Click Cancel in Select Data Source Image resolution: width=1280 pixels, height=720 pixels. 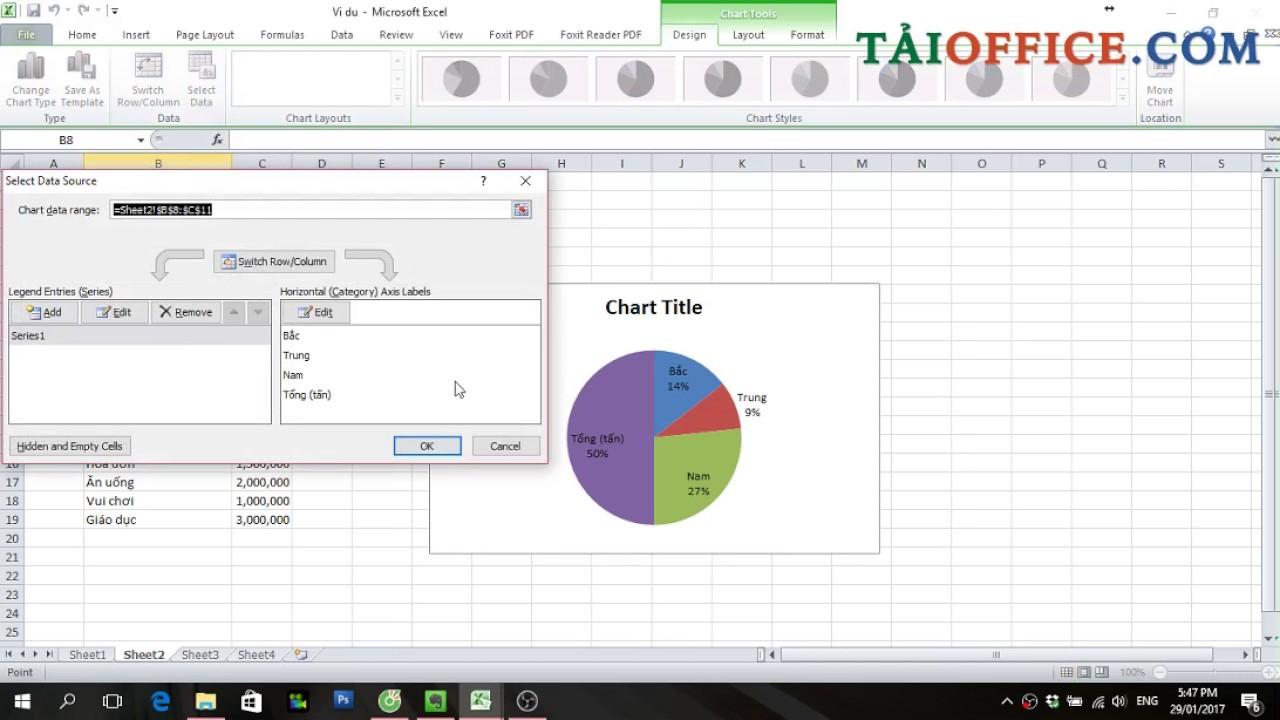point(505,446)
